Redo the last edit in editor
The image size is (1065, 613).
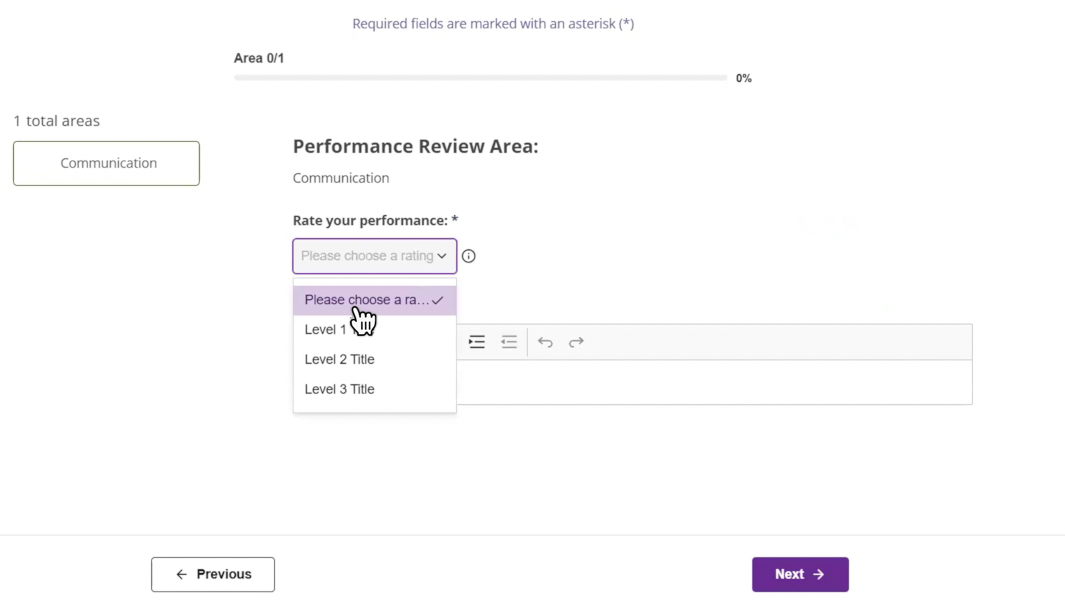coord(576,342)
